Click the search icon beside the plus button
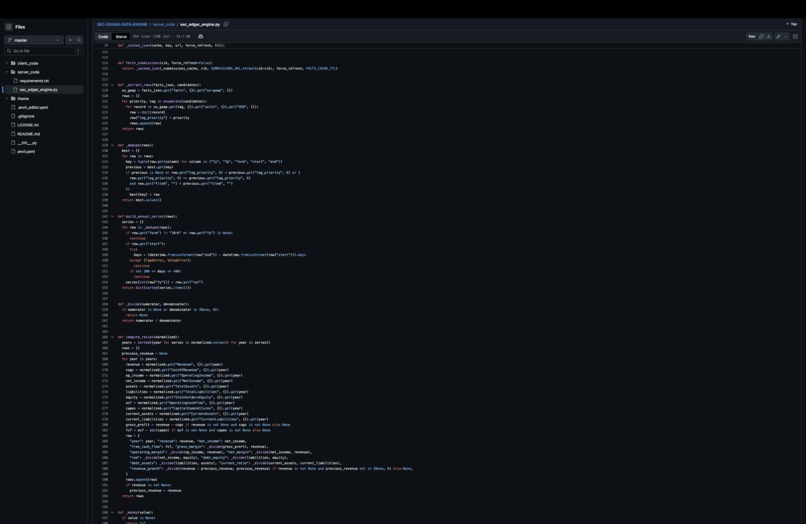This screenshot has width=806, height=524. (79, 40)
